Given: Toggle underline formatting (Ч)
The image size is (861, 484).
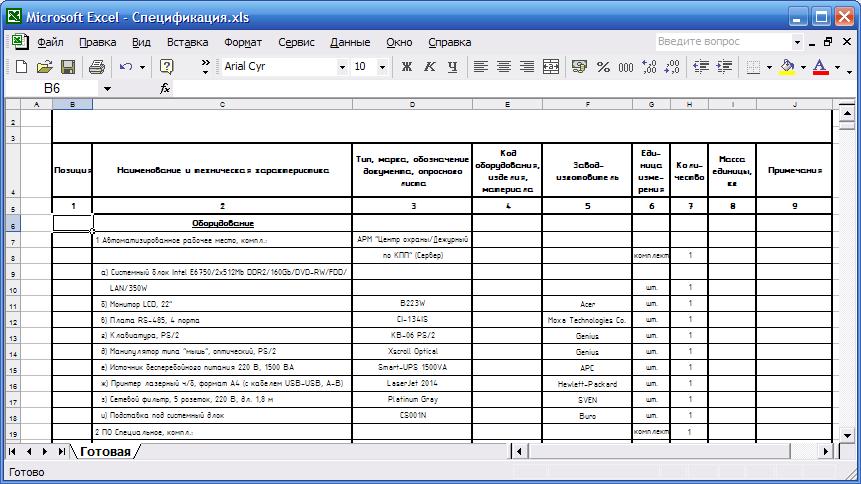Looking at the screenshot, I should [453, 67].
